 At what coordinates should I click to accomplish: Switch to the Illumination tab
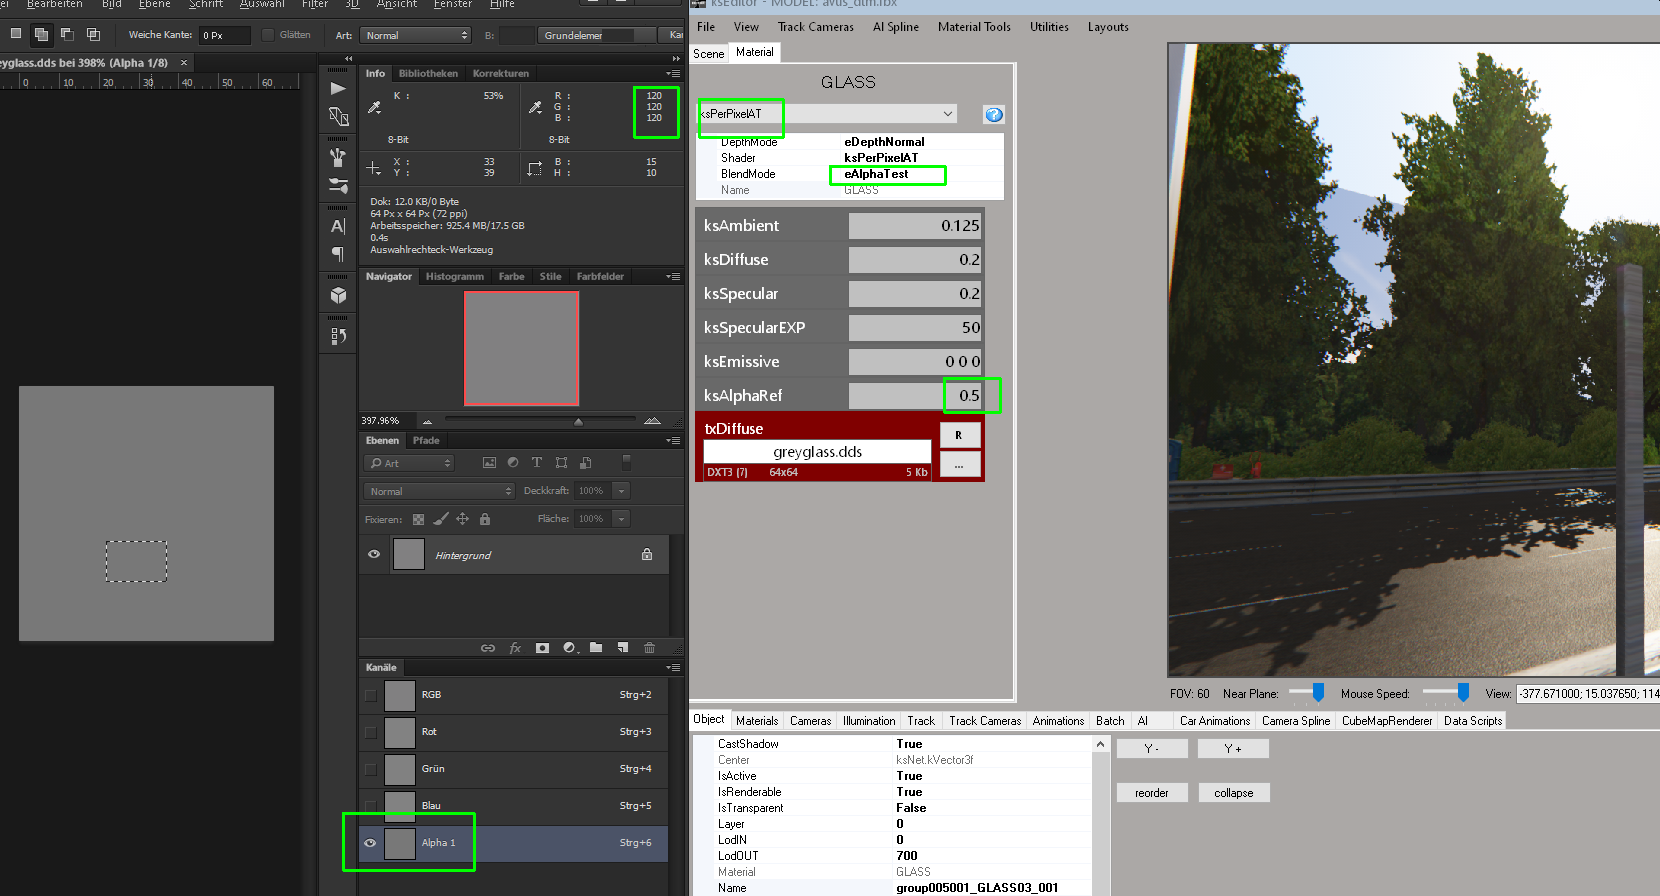(x=869, y=721)
